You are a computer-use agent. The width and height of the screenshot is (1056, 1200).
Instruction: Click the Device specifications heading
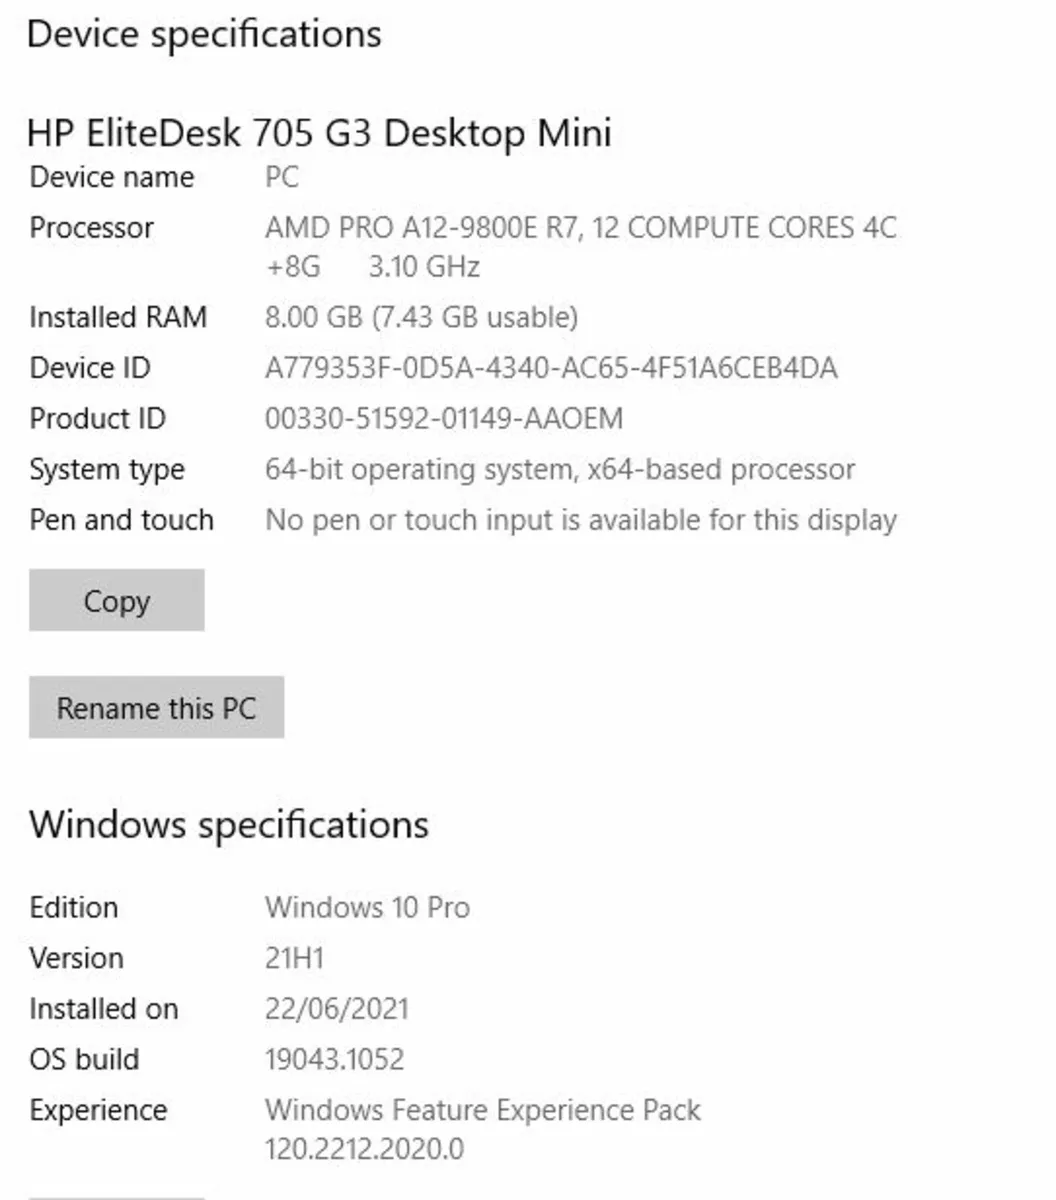[205, 33]
